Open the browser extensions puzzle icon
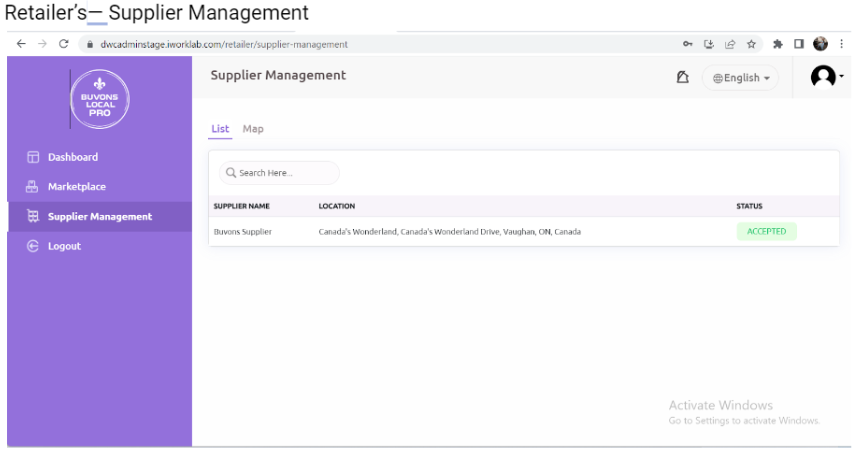The width and height of the screenshot is (857, 452). tap(777, 44)
